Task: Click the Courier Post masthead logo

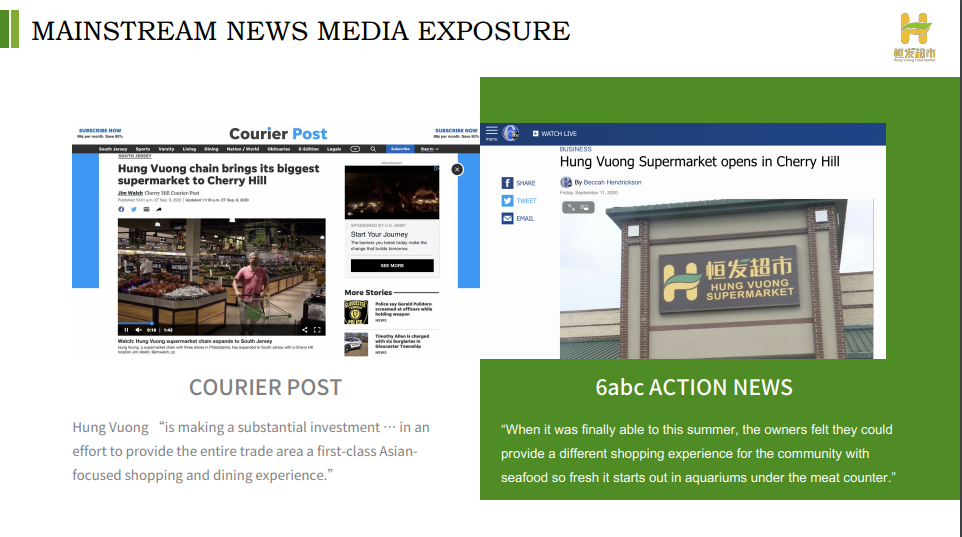Action: (278, 134)
